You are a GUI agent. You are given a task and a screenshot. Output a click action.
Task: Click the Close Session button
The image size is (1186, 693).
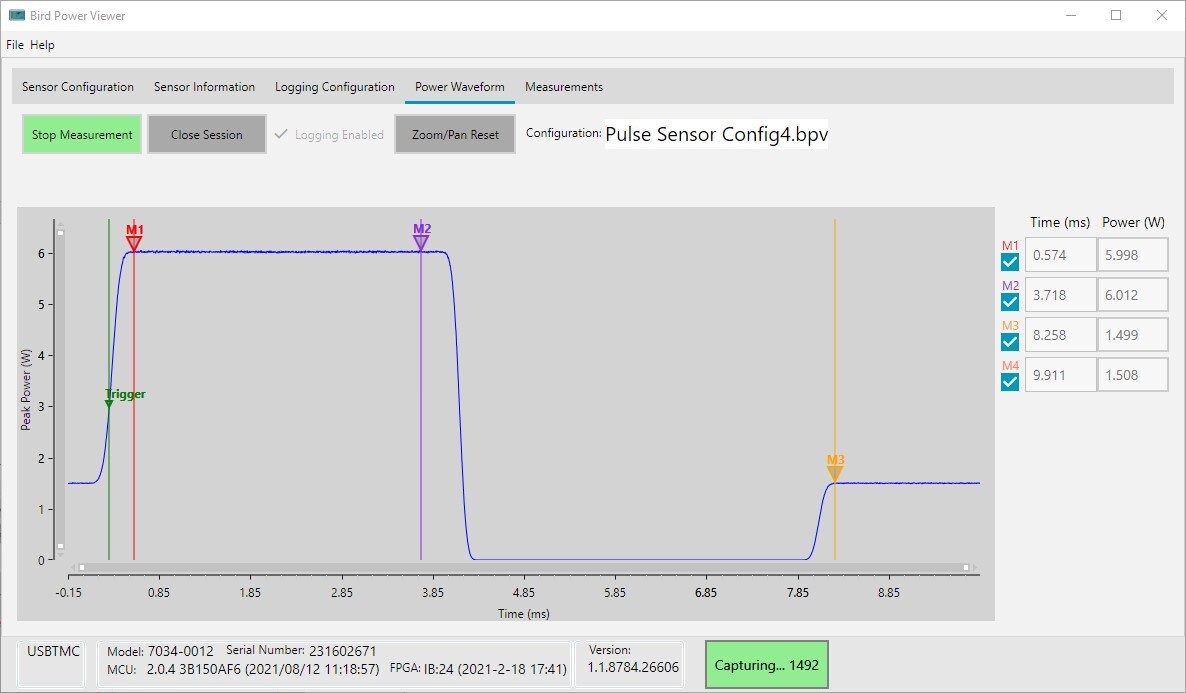tap(207, 134)
